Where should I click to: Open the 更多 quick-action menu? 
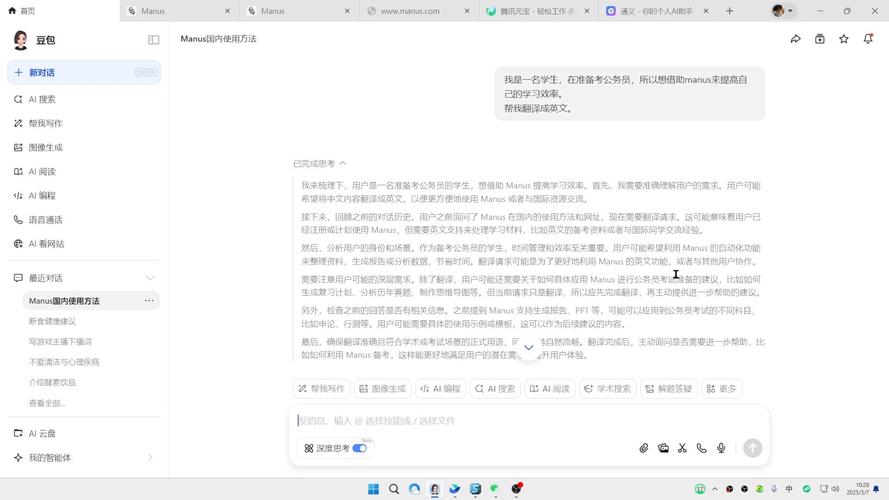coord(721,388)
